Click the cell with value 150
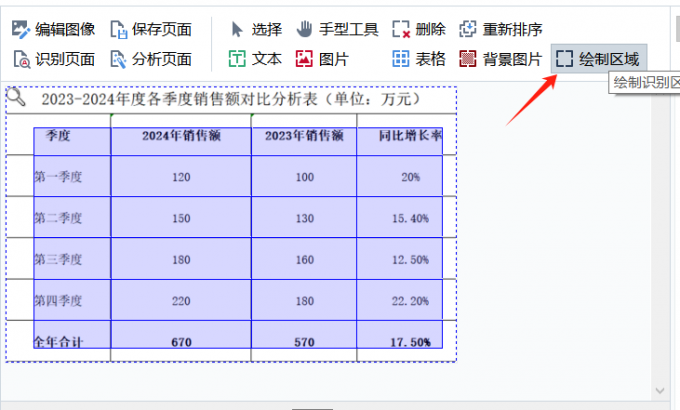 coord(181,217)
